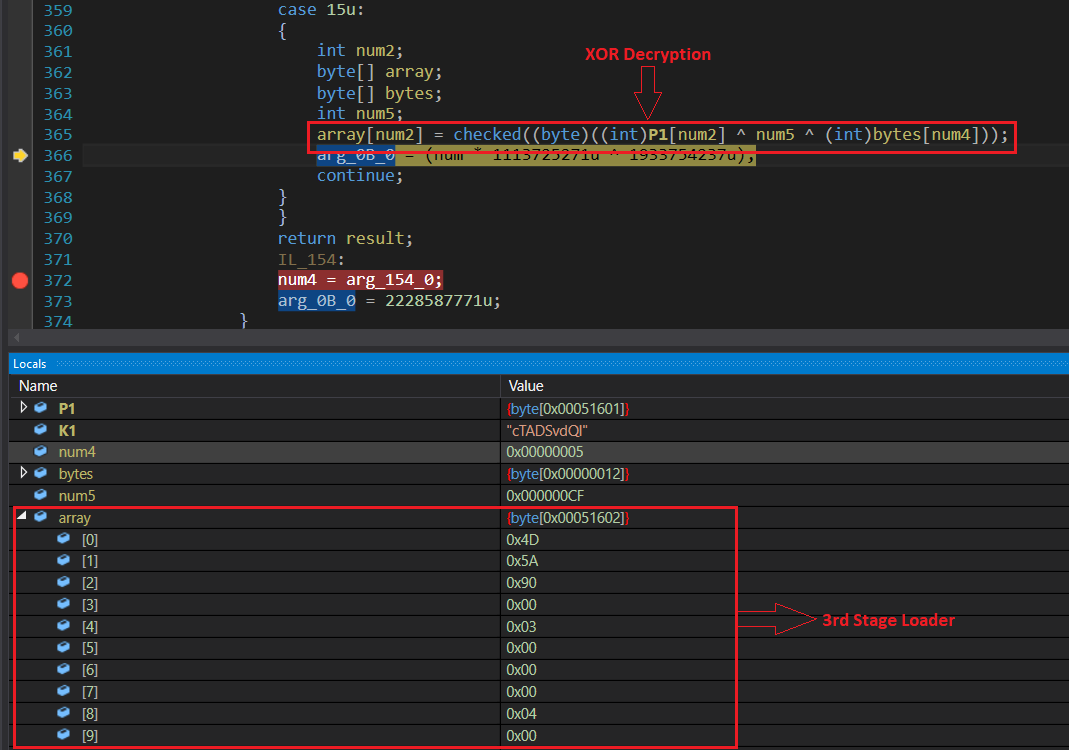
Task: Click the Name column header
Action: point(38,386)
